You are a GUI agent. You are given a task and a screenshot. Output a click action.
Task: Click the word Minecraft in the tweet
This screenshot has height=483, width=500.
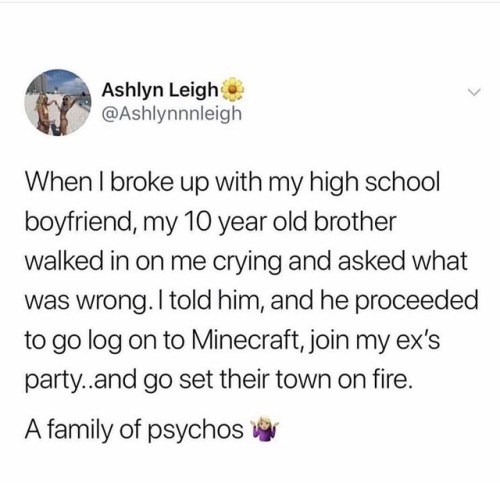click(x=245, y=339)
